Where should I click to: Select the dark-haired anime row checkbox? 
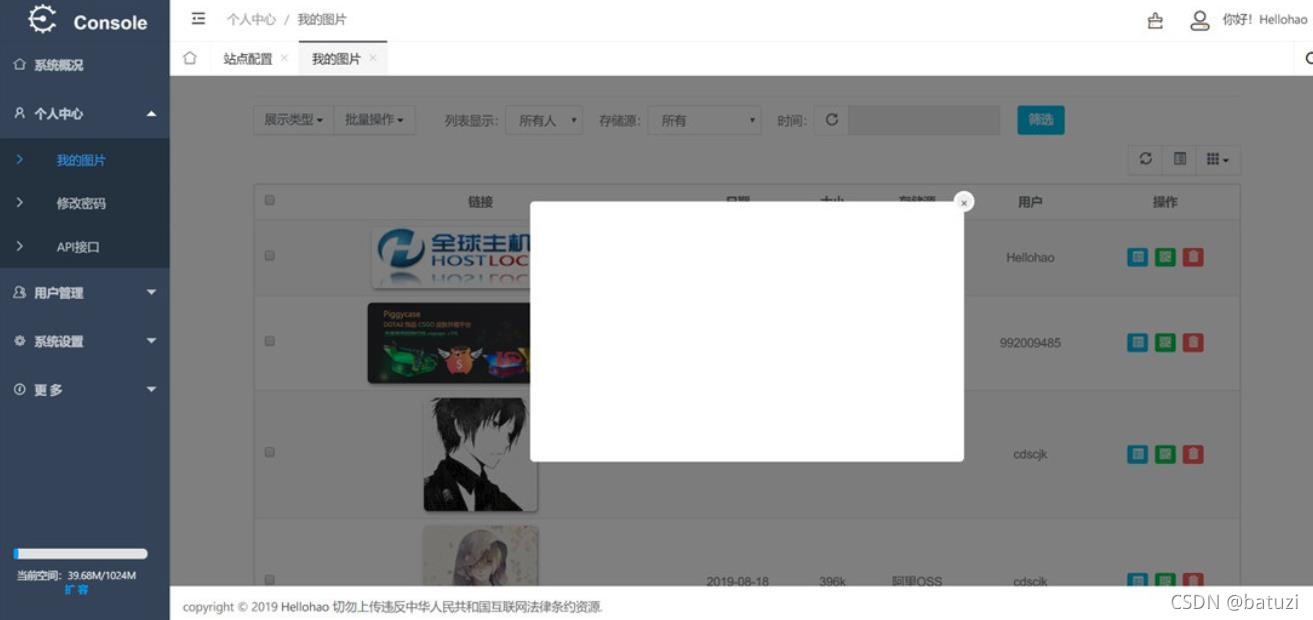269,452
